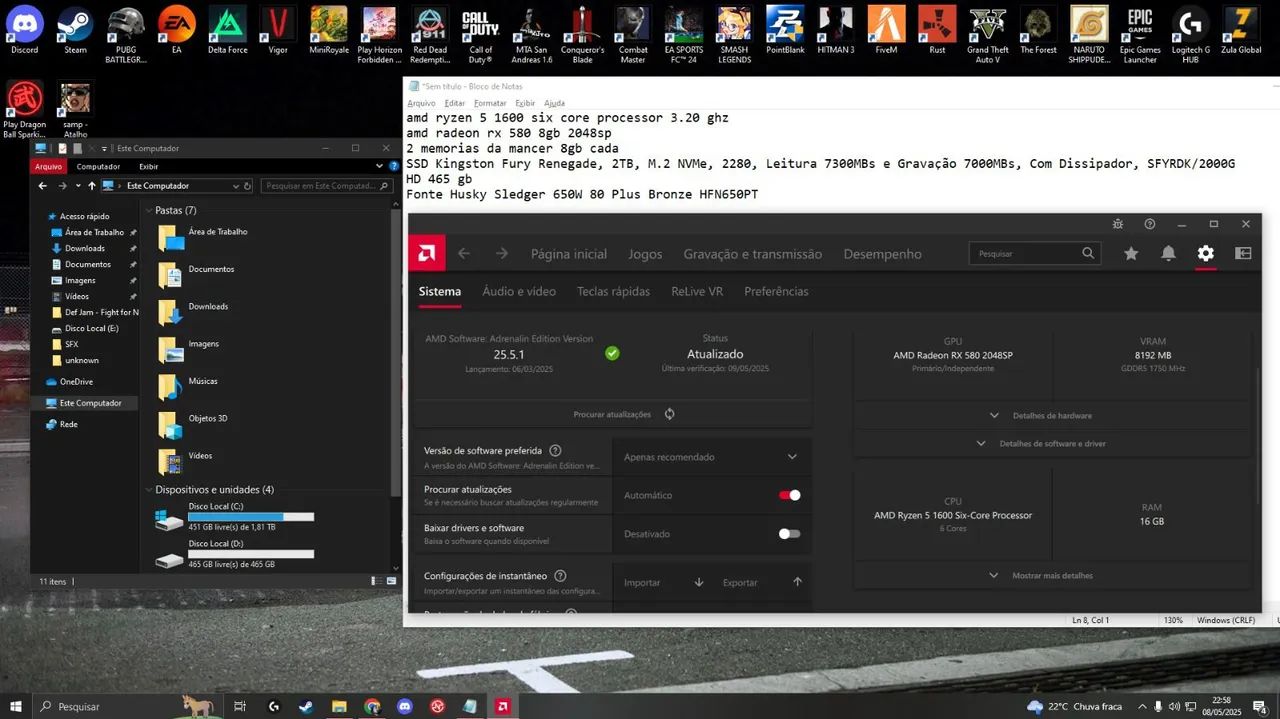1280x719 pixels.
Task: Open Notepad Formatar menu
Action: [490, 103]
